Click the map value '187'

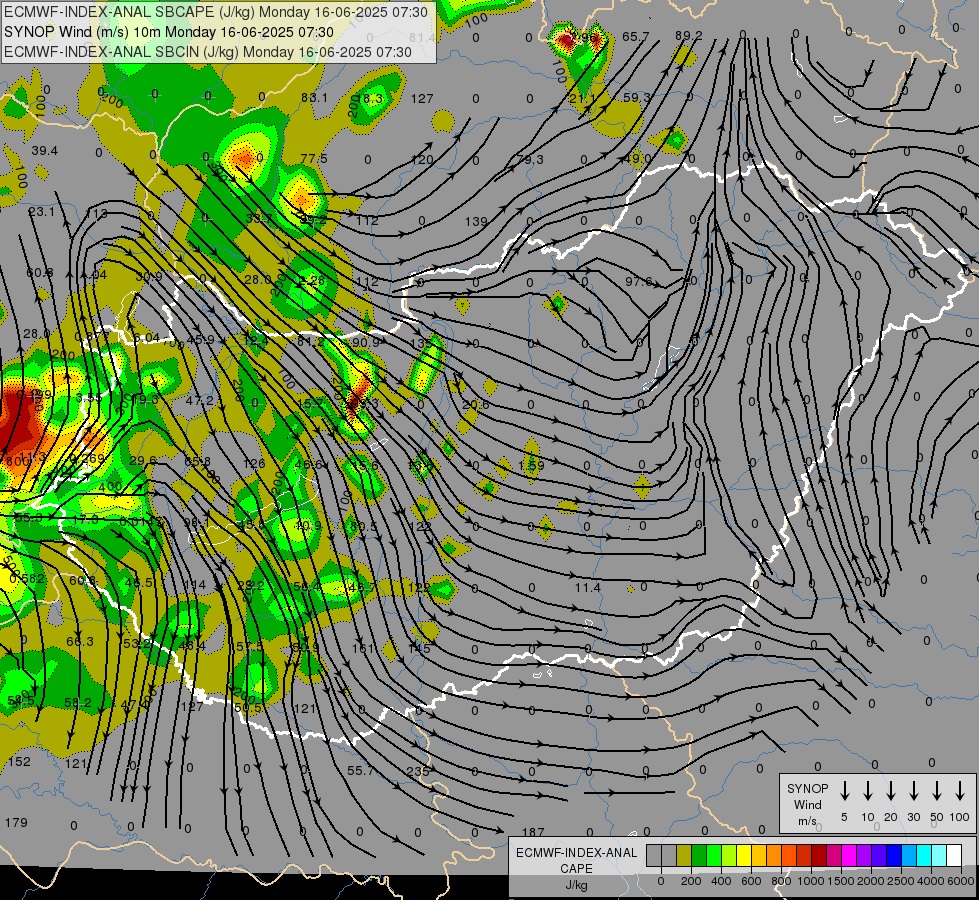(x=533, y=832)
